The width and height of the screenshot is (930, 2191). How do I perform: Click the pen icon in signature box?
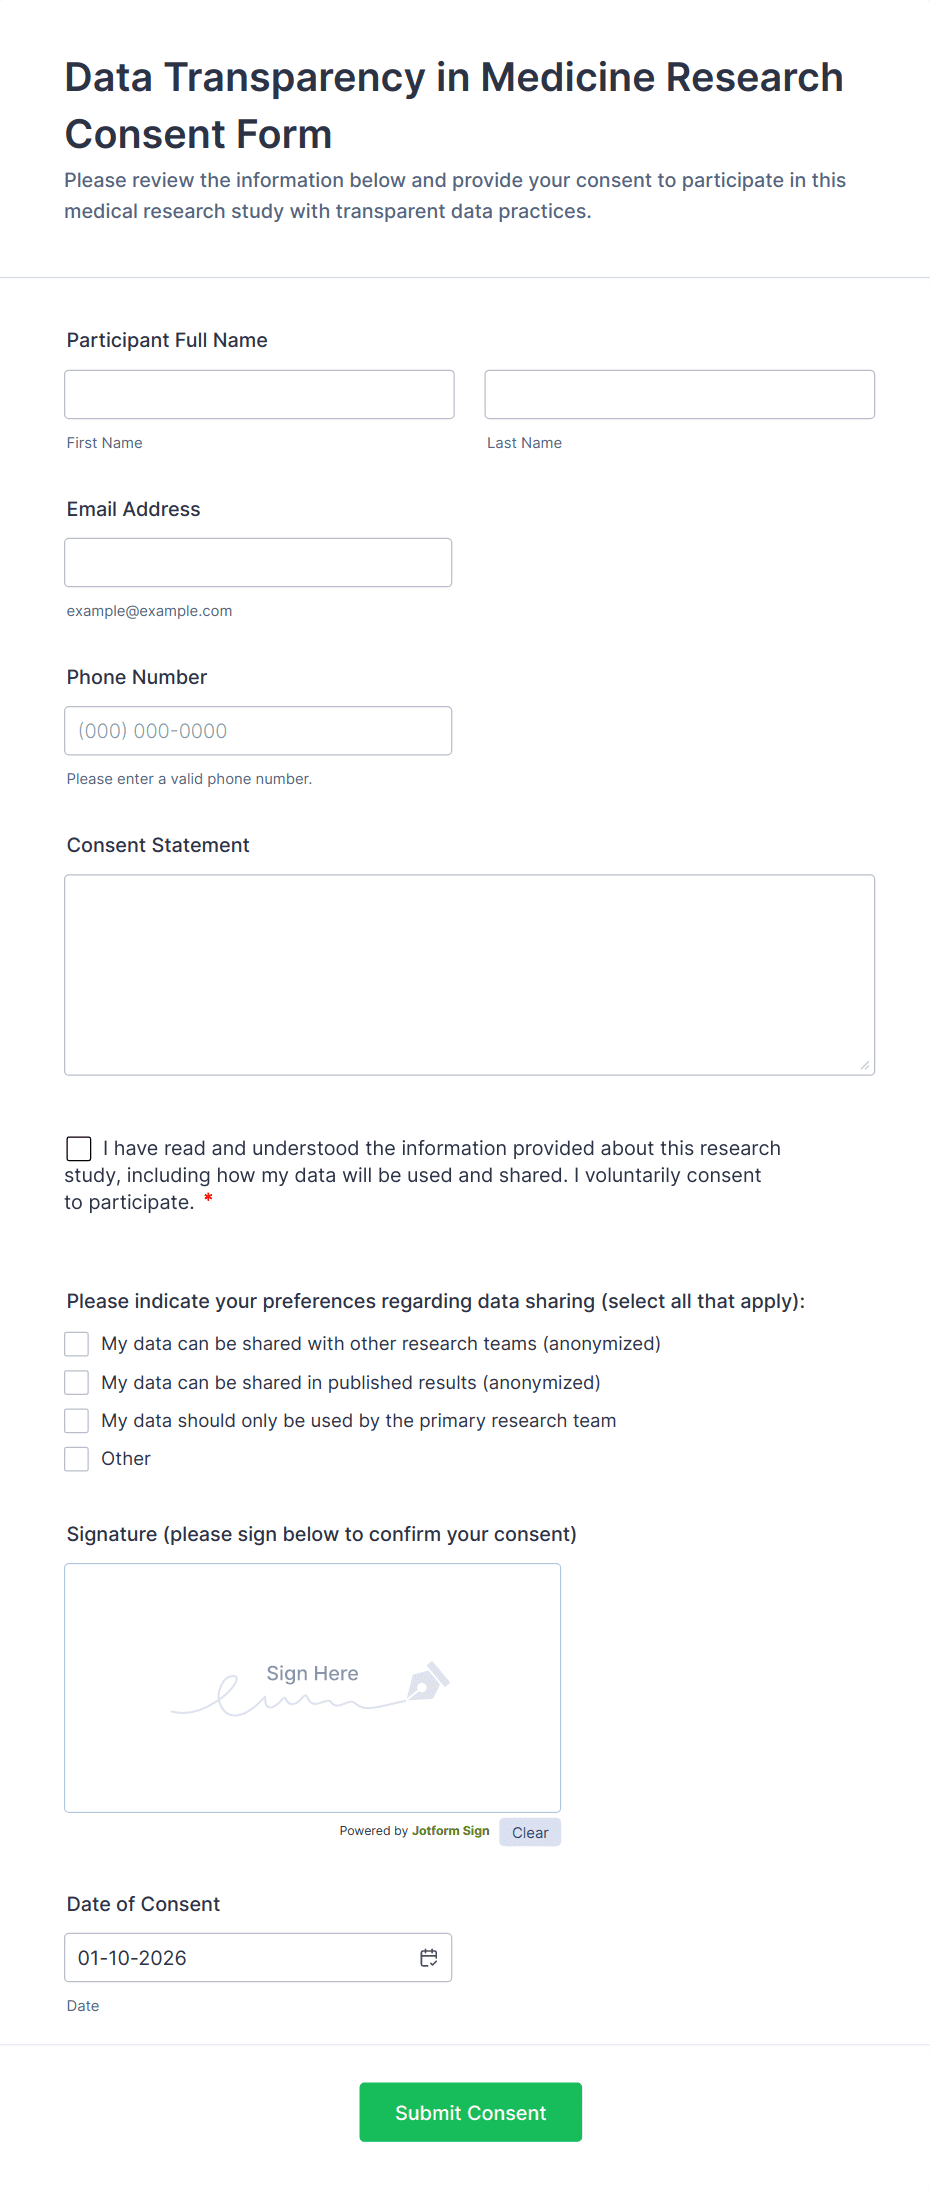pos(428,1682)
